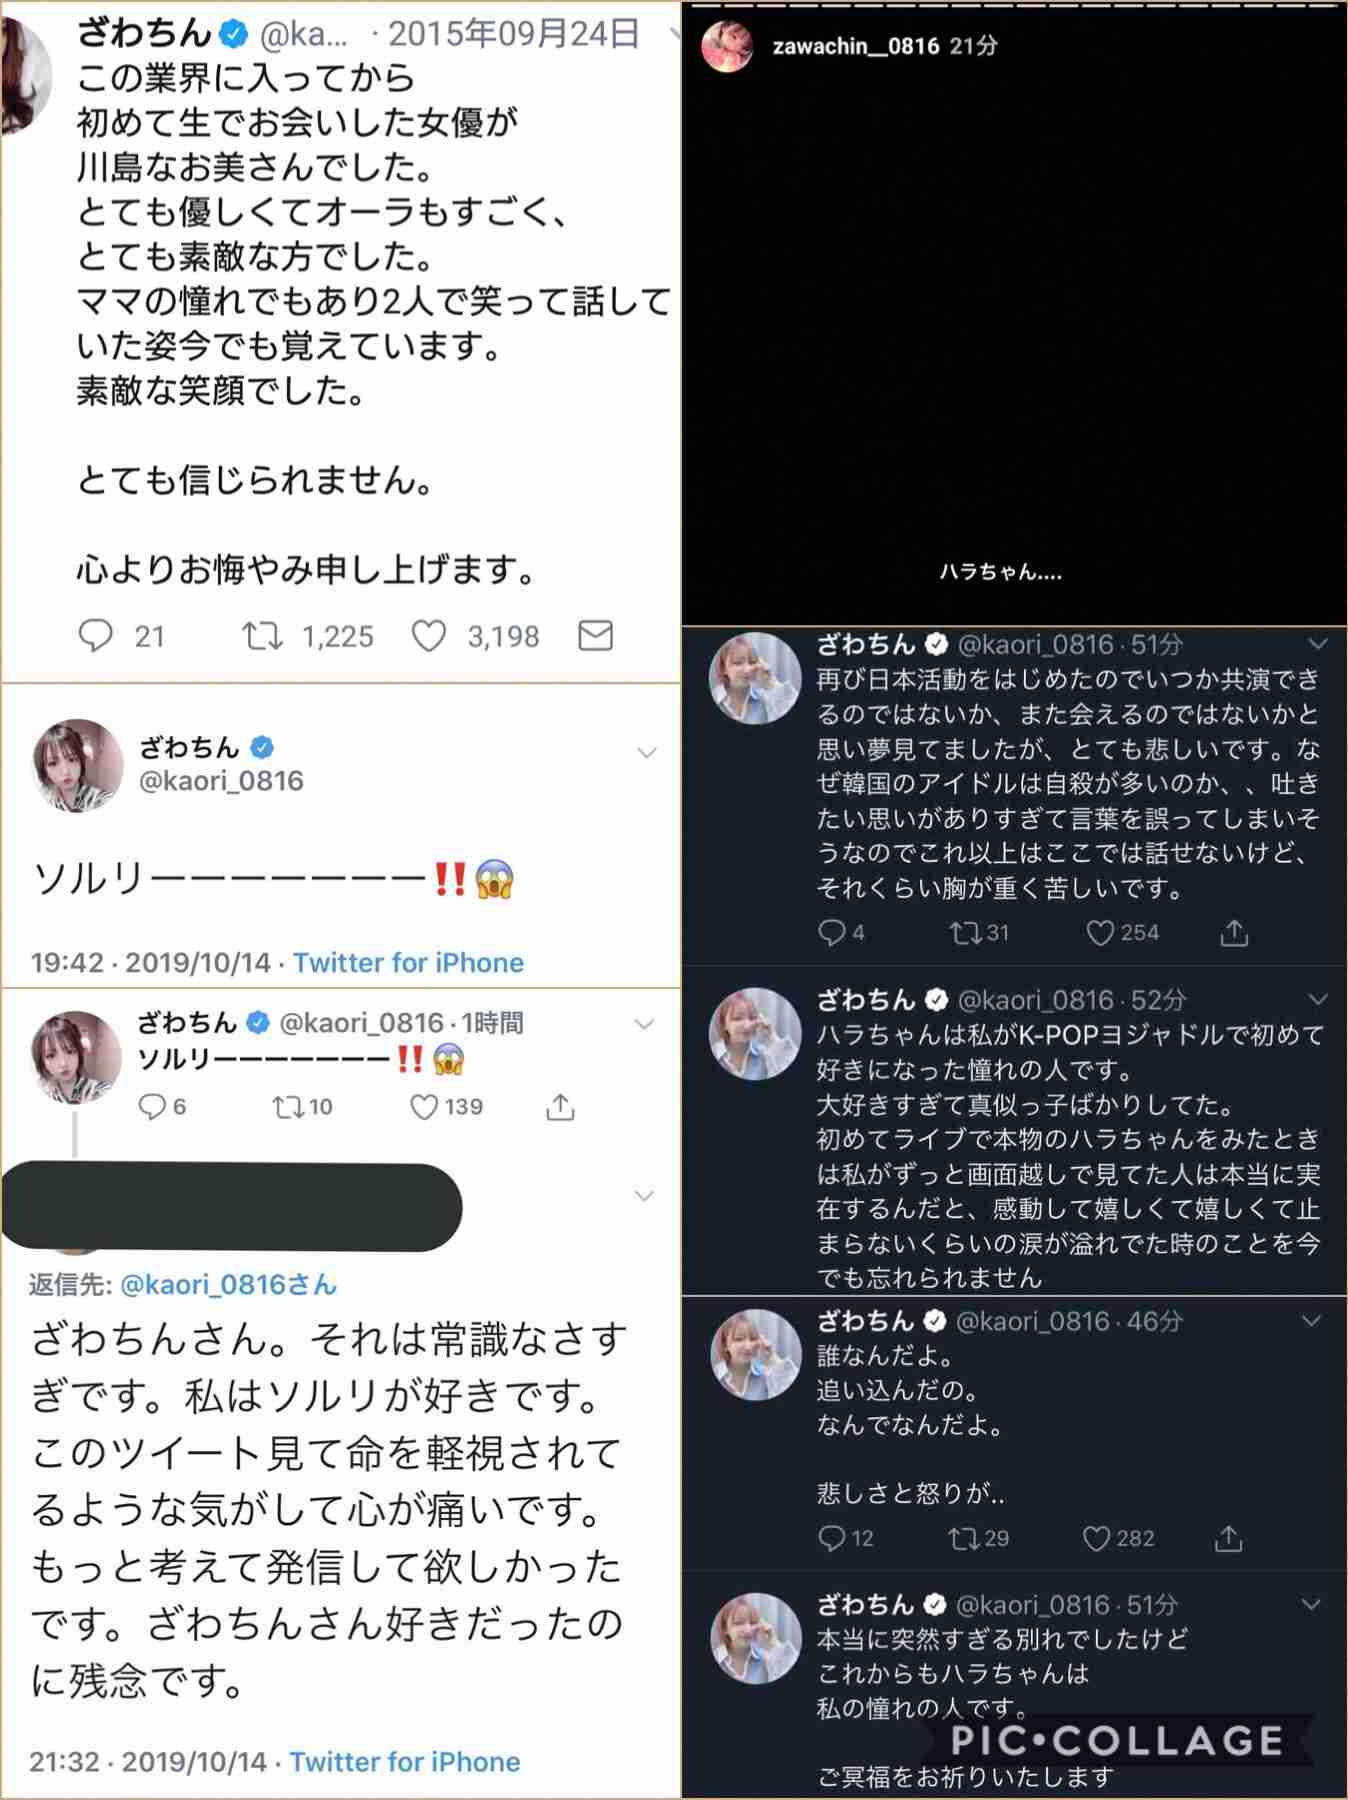This screenshot has width=1348, height=1800.
Task: Click Twitter for iPhone link at 21:32
Action: tap(405, 1762)
